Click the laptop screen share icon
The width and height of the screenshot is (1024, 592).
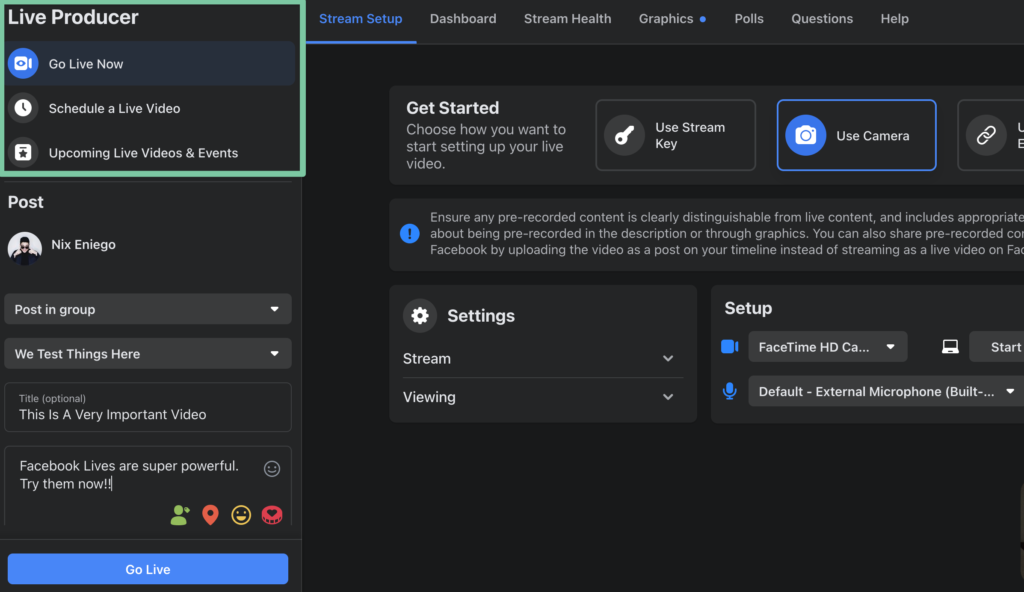pyautogui.click(x=950, y=346)
